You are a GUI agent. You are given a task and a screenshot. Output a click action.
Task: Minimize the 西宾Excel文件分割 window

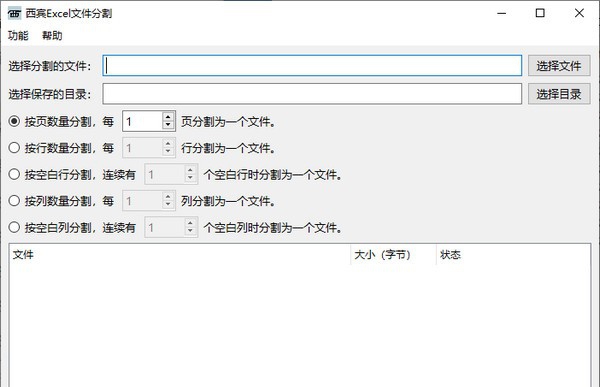(502, 13)
